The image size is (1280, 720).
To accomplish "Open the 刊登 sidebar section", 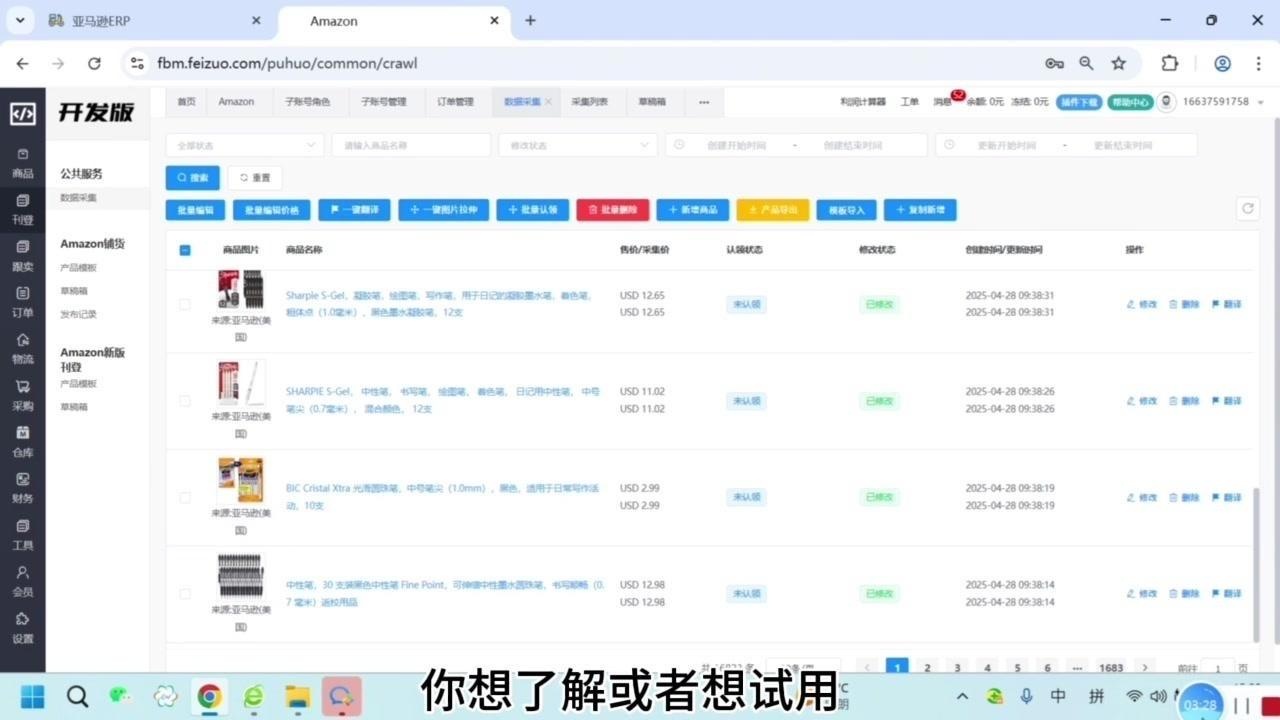I will point(22,210).
